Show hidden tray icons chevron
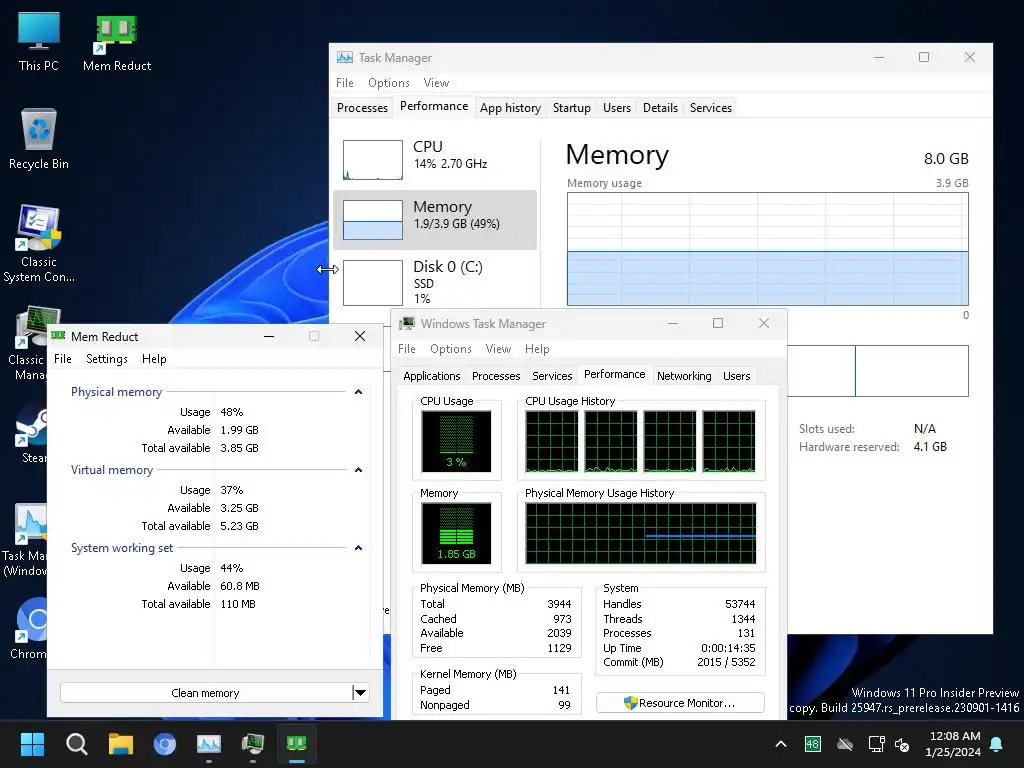The width and height of the screenshot is (1024, 768). pos(780,744)
